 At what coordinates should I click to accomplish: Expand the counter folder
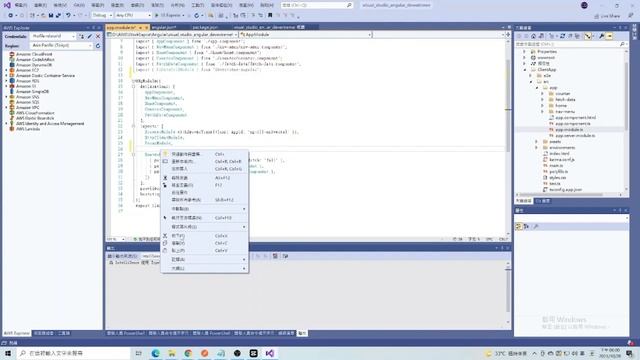[x=542, y=93]
